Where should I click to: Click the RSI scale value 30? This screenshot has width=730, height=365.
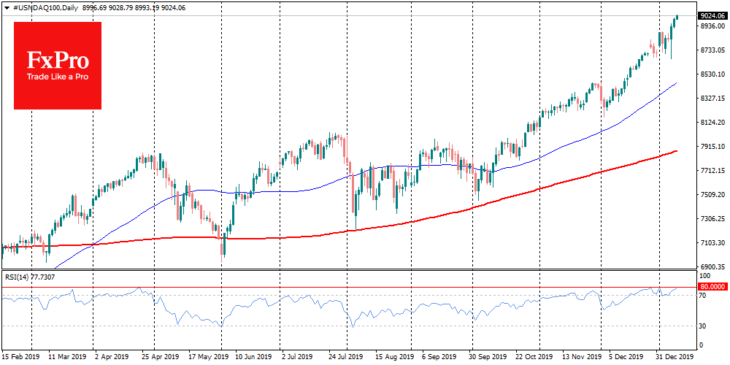704,326
